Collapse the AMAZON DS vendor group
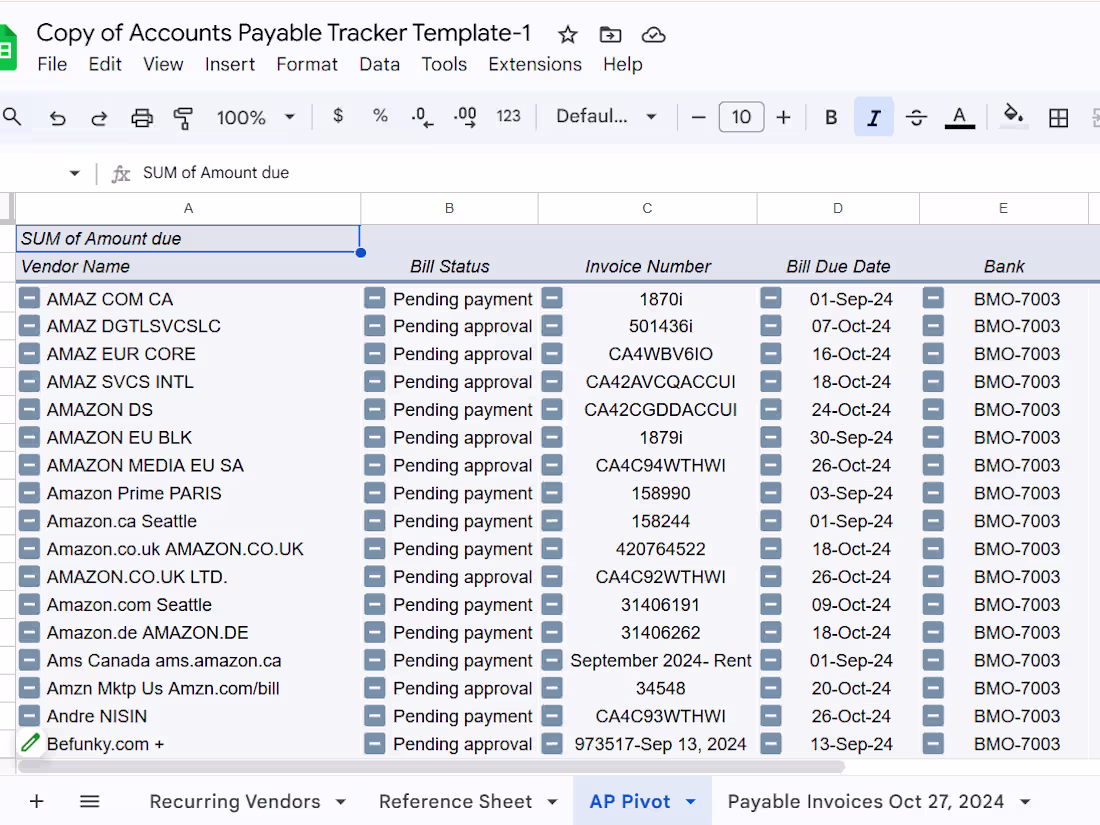The image size is (1100, 825). (29, 410)
